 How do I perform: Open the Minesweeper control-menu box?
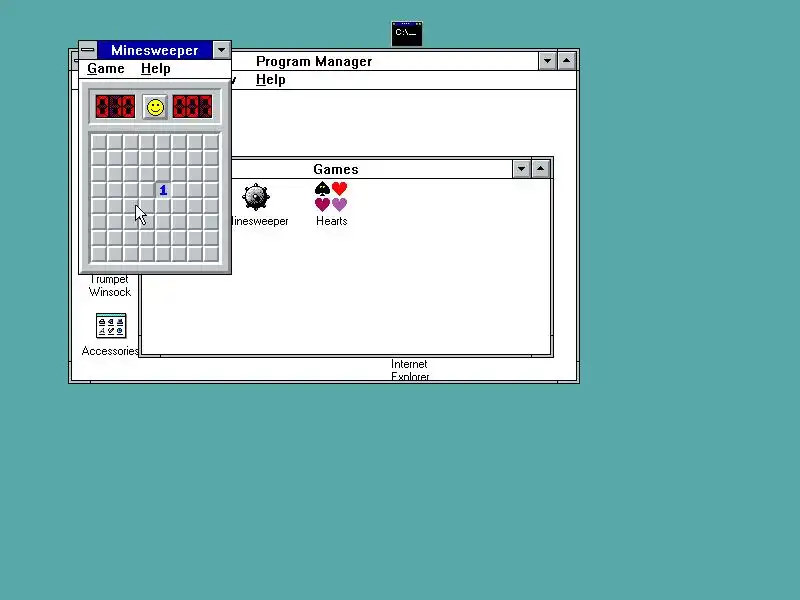88,50
